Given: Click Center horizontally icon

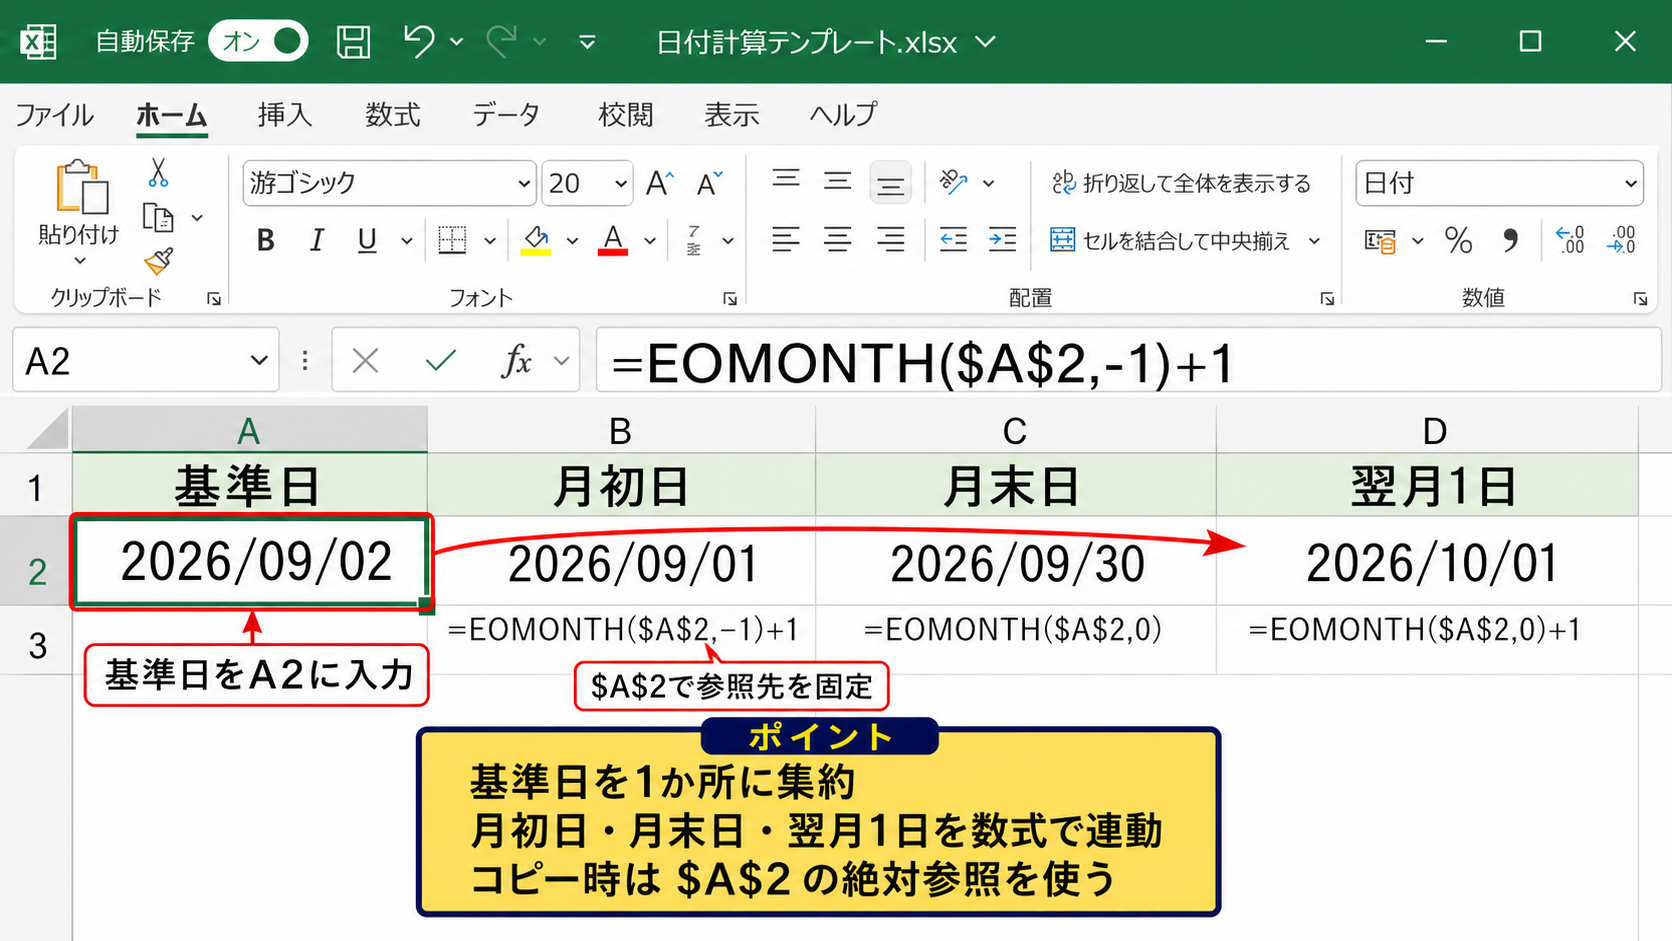Looking at the screenshot, I should click(837, 240).
